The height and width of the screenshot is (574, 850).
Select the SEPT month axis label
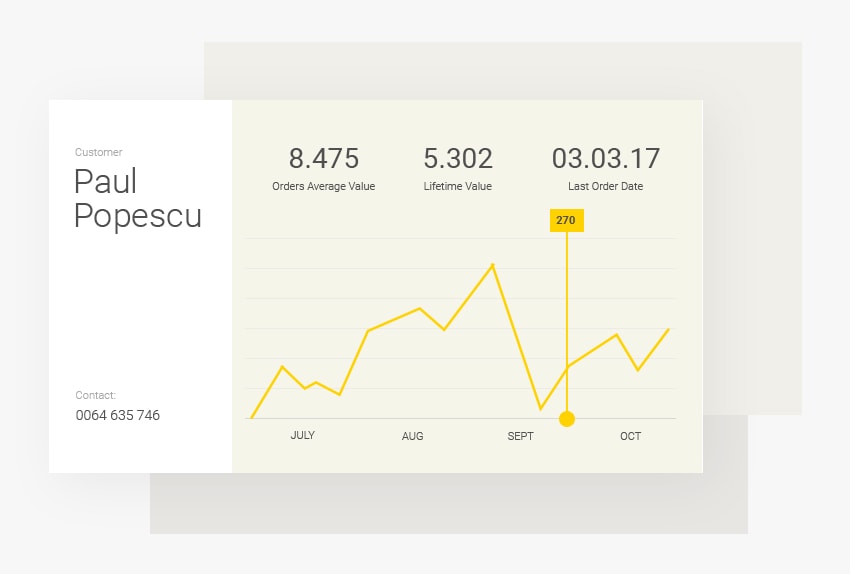point(520,436)
